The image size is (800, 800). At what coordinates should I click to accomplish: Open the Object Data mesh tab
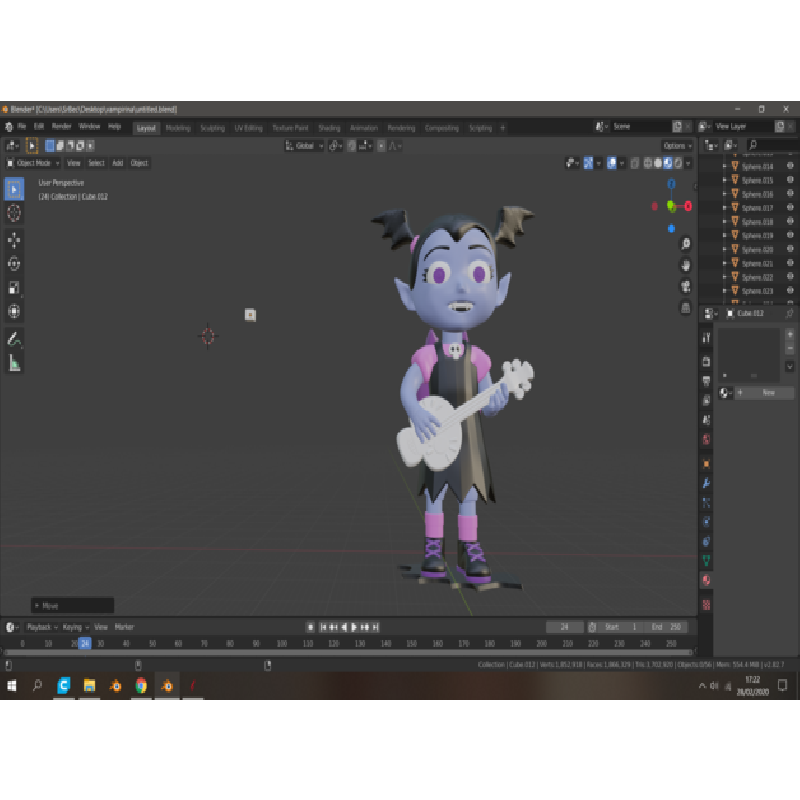click(707, 561)
